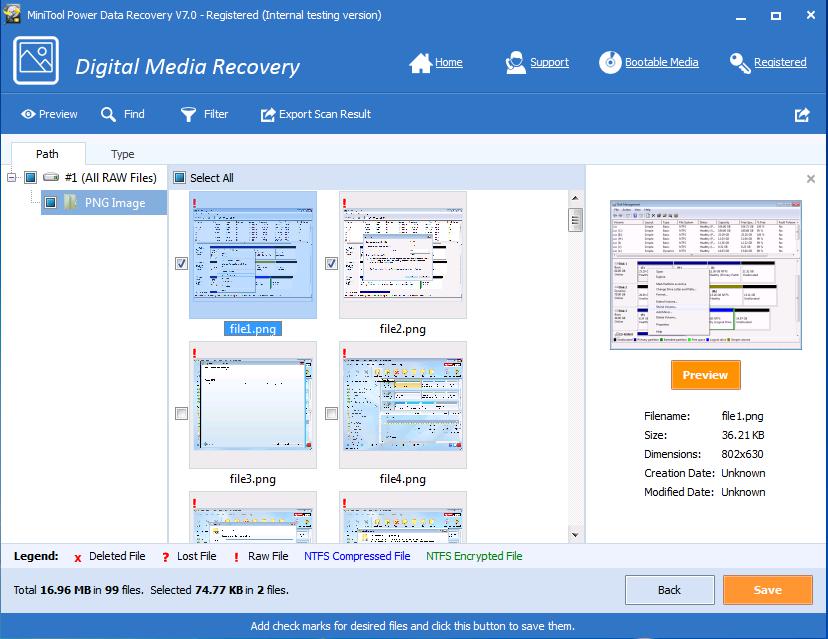Click the PNG Image folder icon
This screenshot has width=828, height=639.
(x=71, y=202)
